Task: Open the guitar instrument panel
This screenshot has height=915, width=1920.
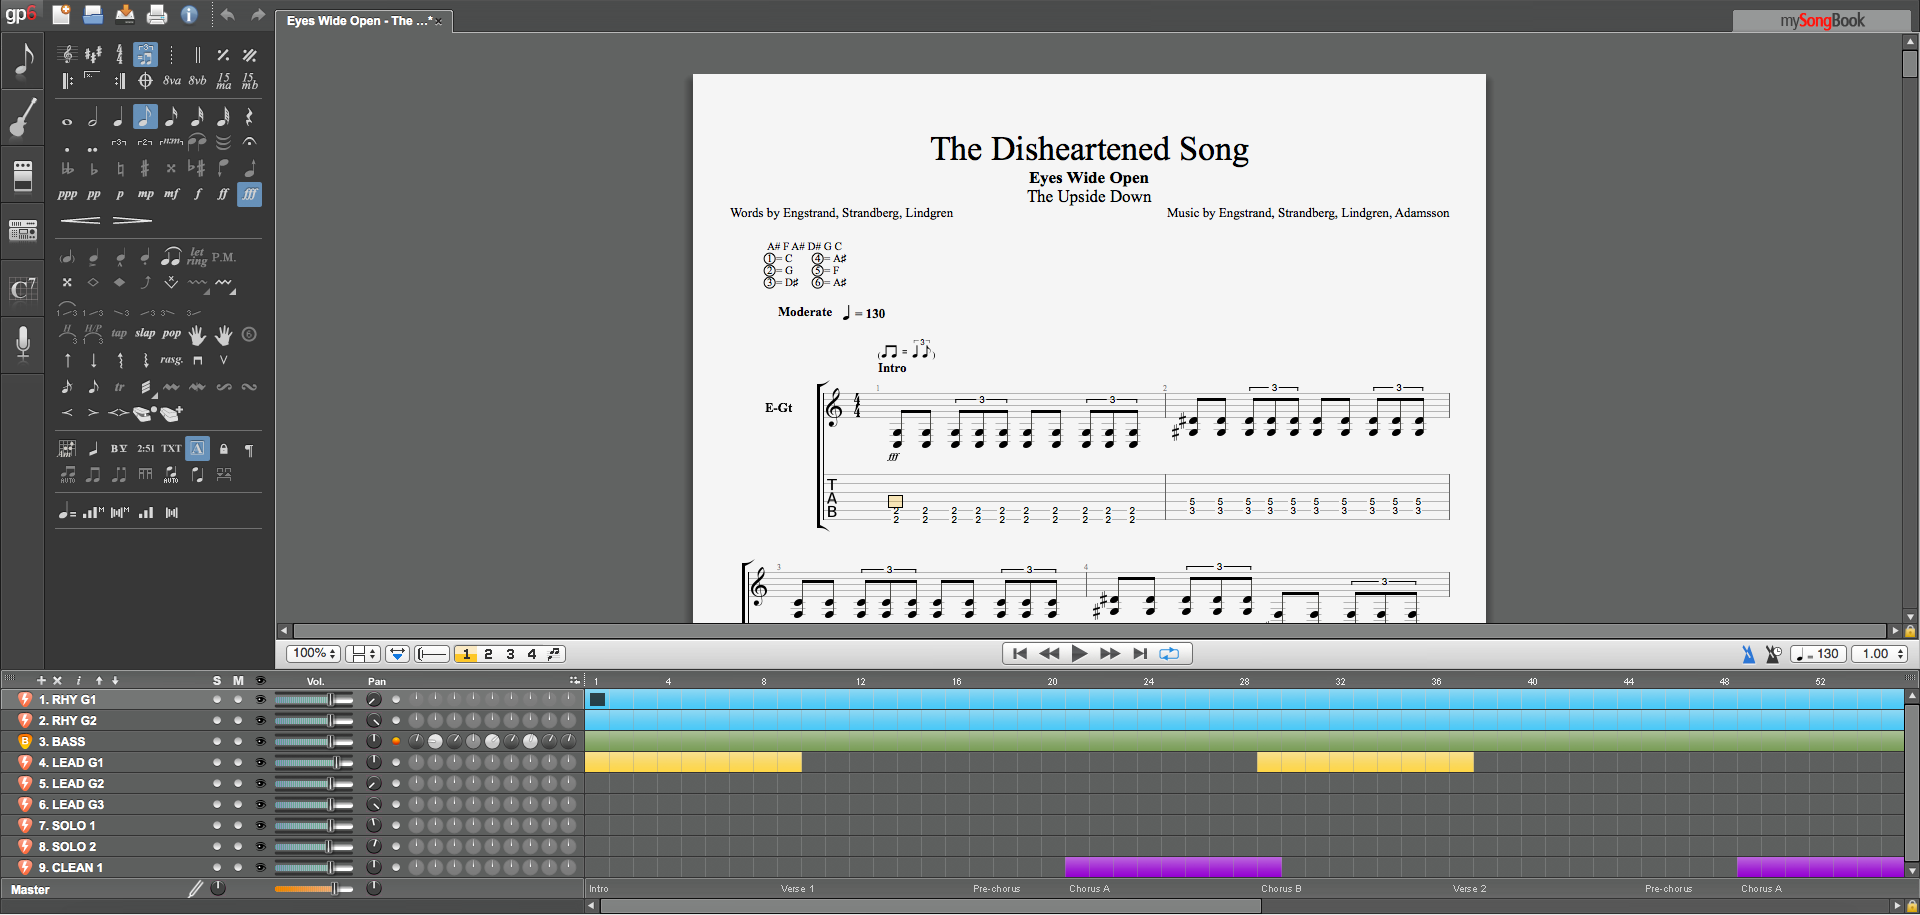Action: pos(22,117)
